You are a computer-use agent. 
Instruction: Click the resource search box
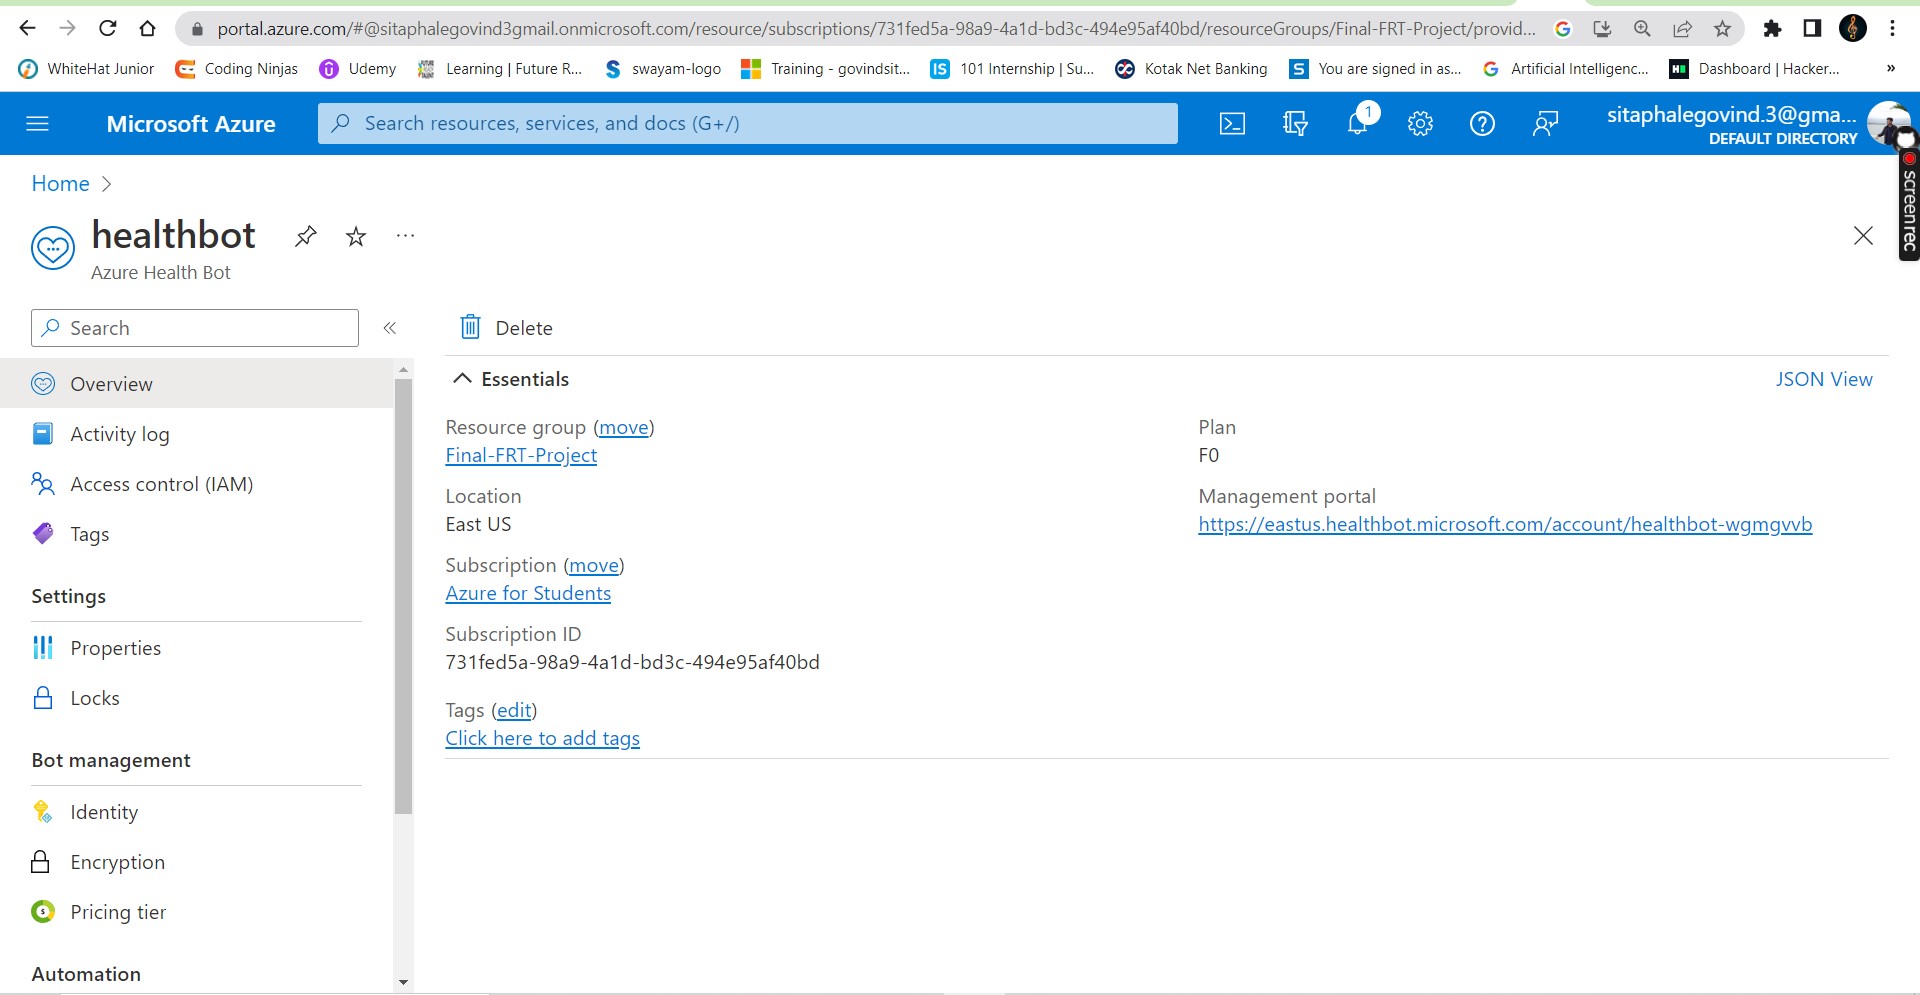click(746, 123)
